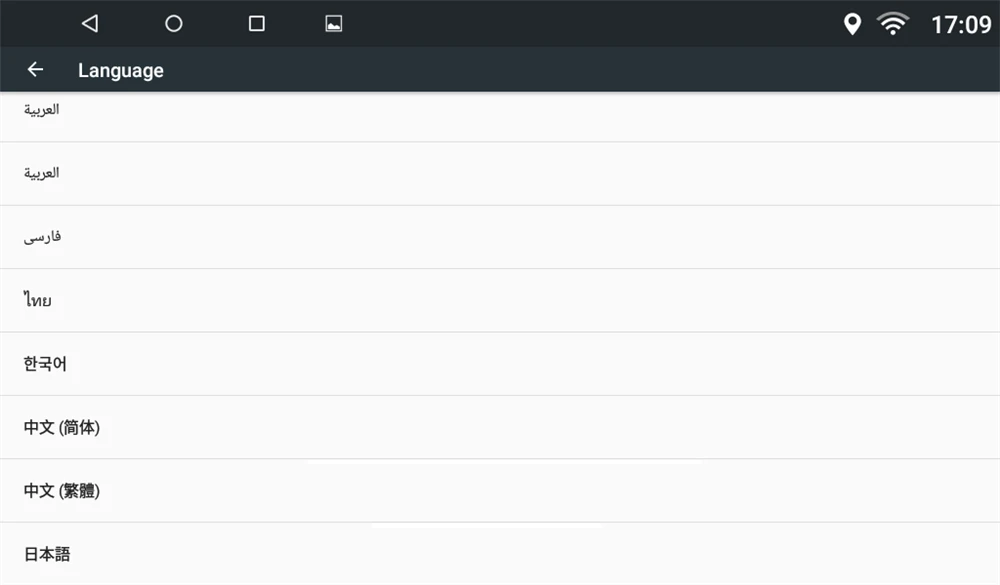Select ไทย (Thai) language

tap(500, 300)
